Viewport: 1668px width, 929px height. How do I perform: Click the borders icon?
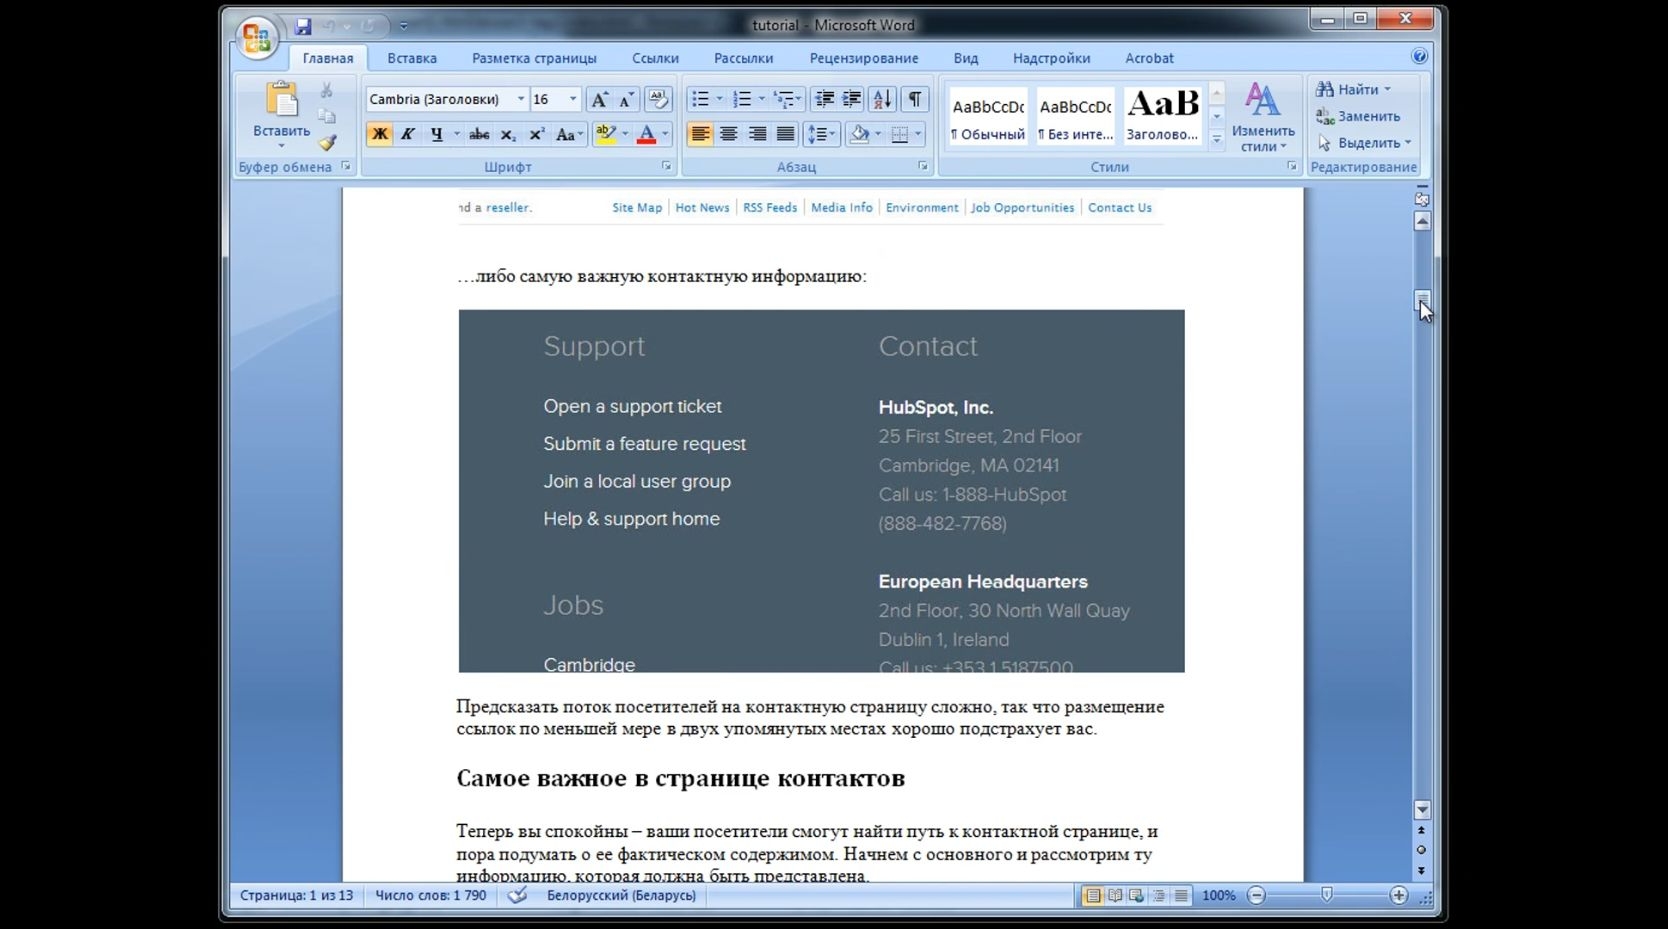(x=900, y=134)
